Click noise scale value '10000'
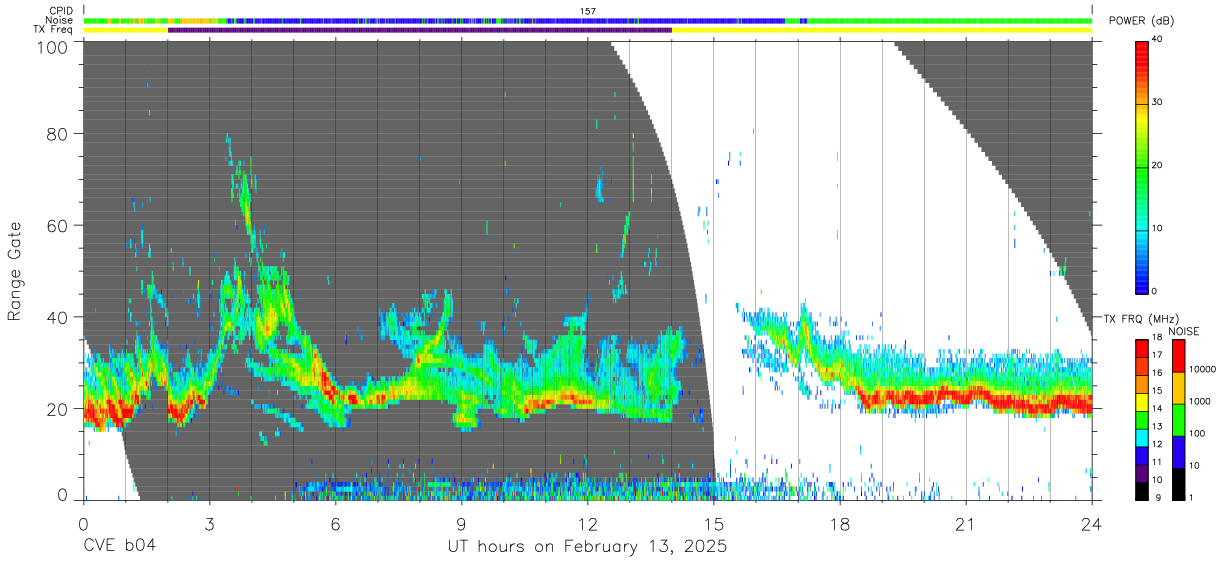Screen dimensions: 1228x567 (1203, 369)
